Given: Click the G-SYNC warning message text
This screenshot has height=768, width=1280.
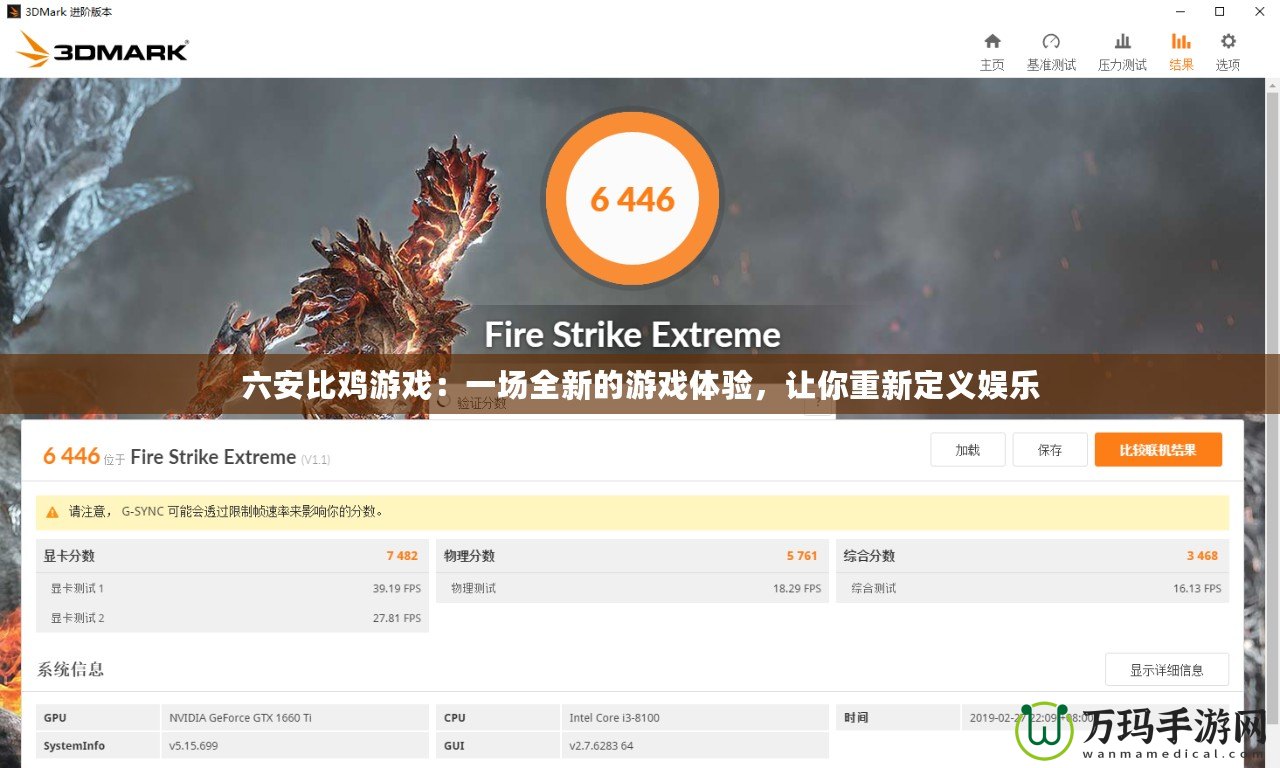Looking at the screenshot, I should tap(226, 511).
